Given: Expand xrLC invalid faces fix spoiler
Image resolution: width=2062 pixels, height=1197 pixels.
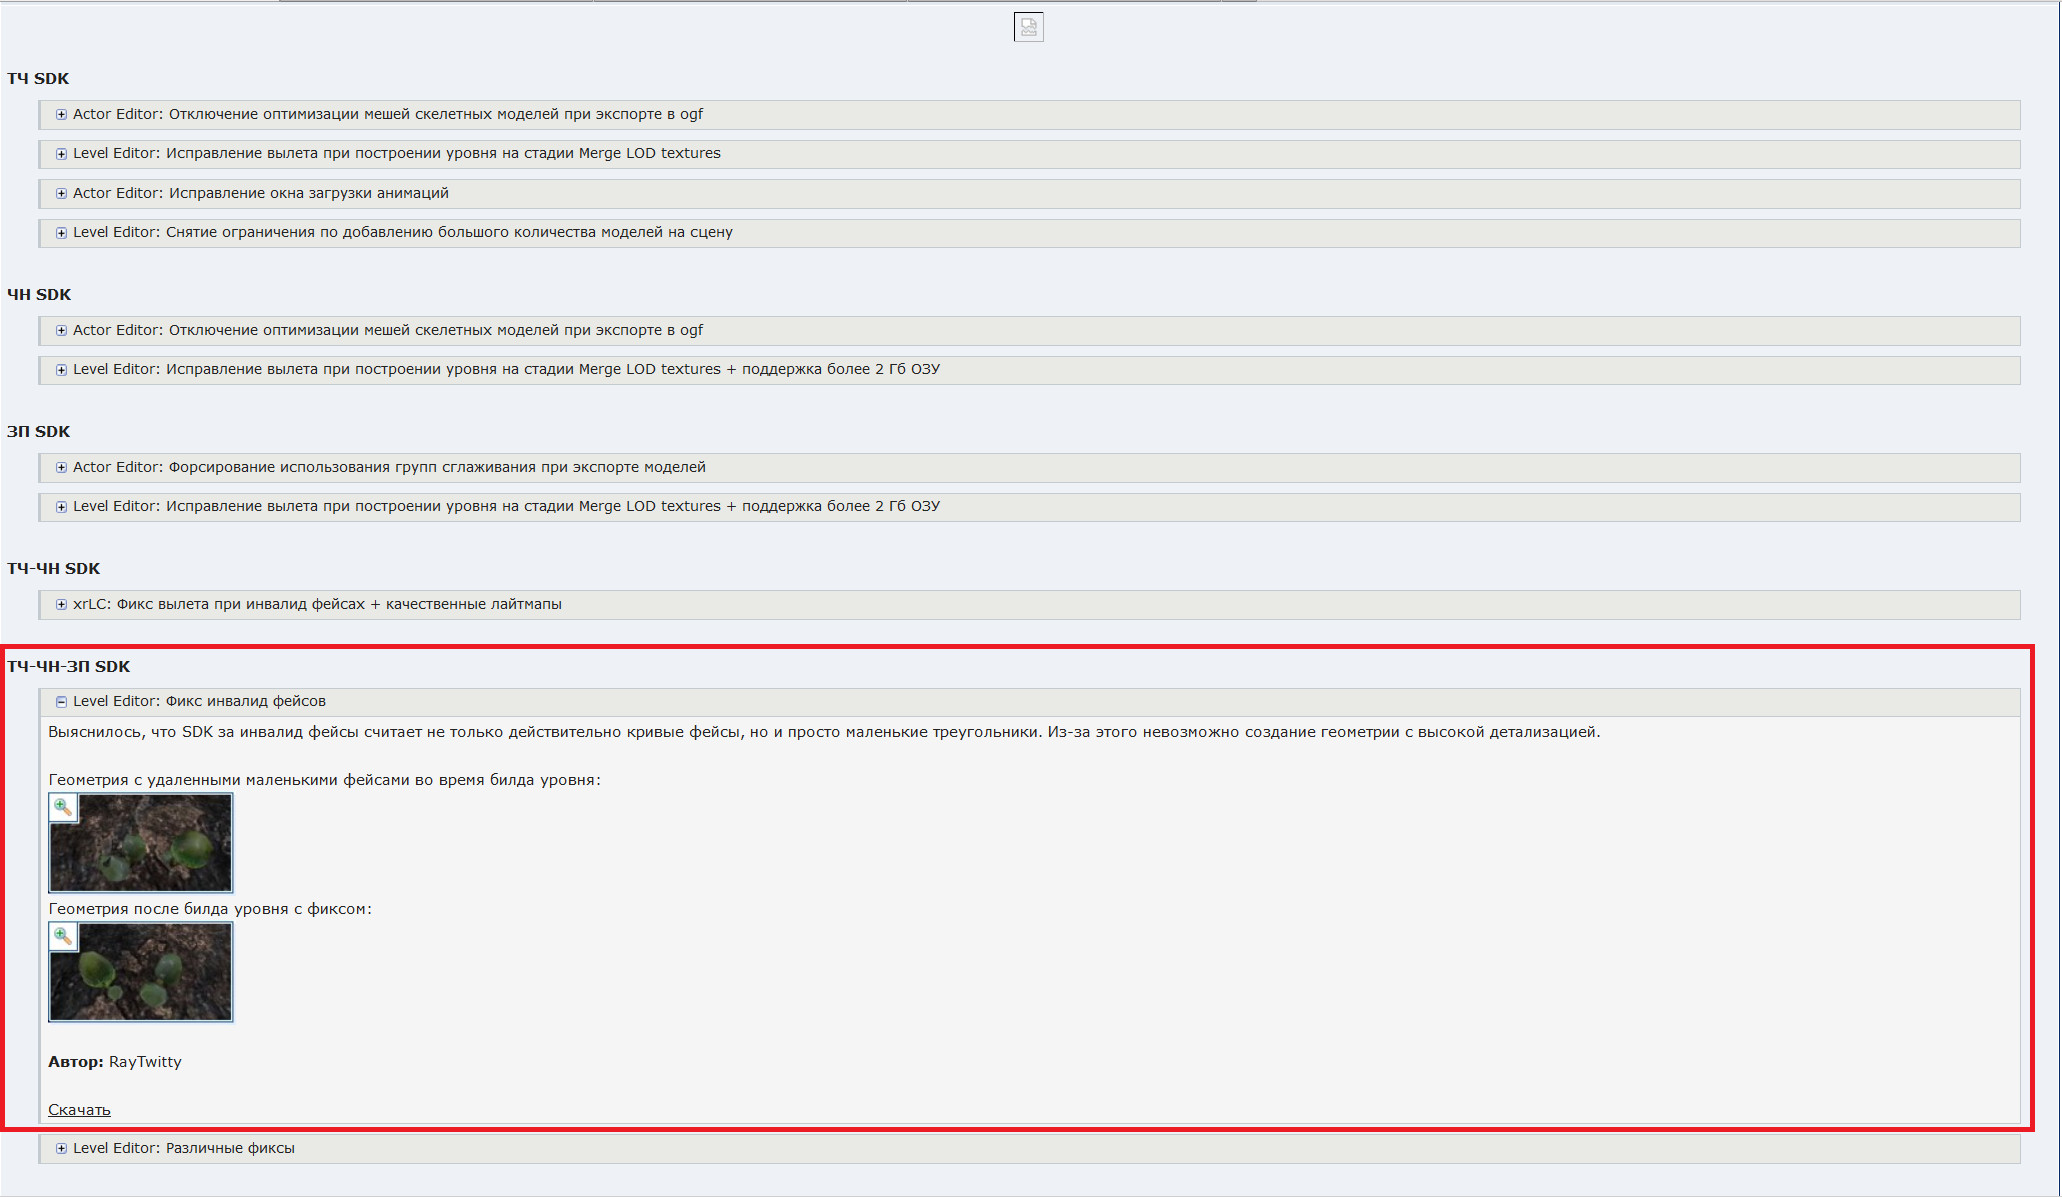Looking at the screenshot, I should (x=1029, y=604).
